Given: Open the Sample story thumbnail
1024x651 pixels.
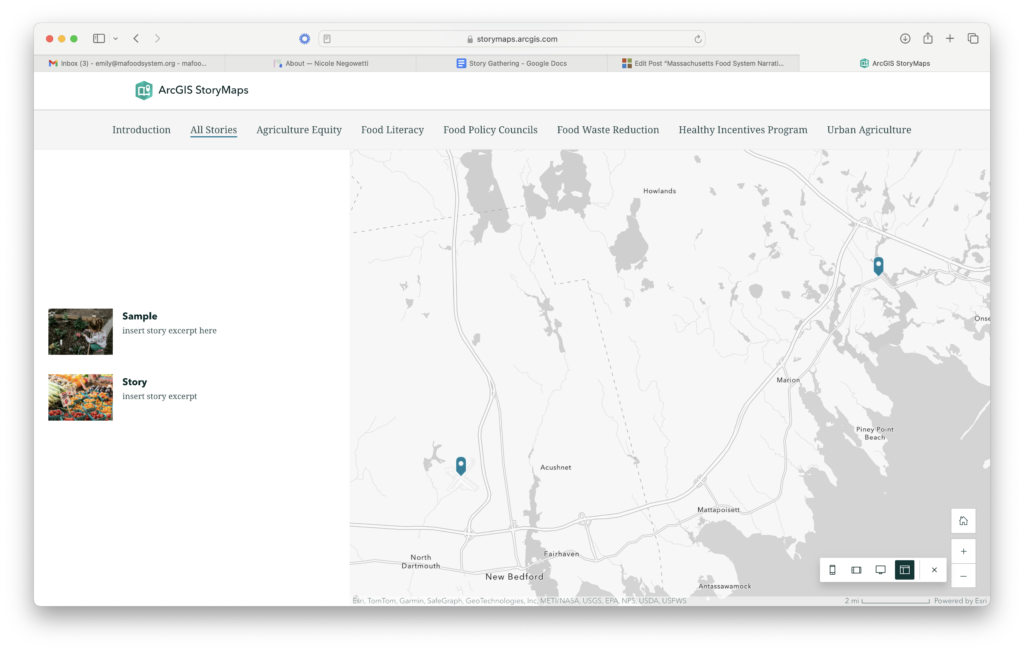Looking at the screenshot, I should coord(80,332).
